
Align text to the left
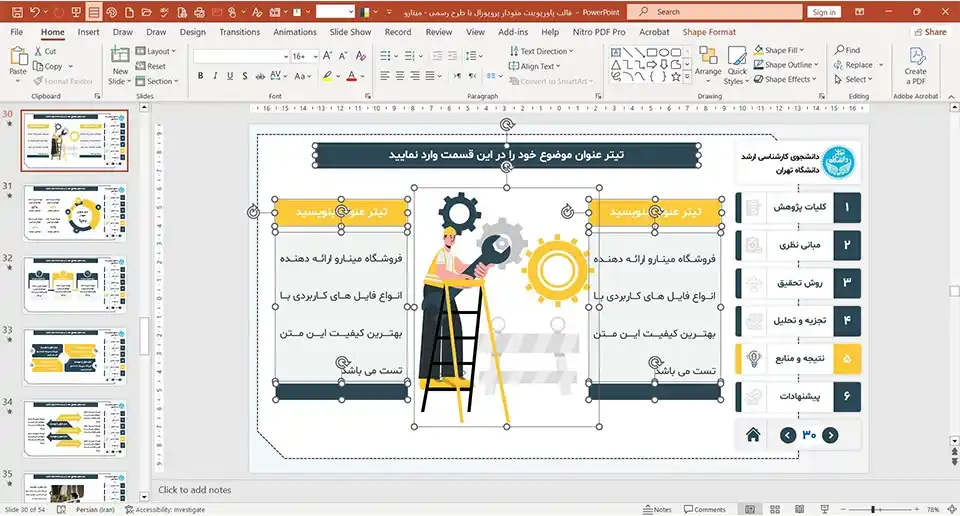coord(384,76)
